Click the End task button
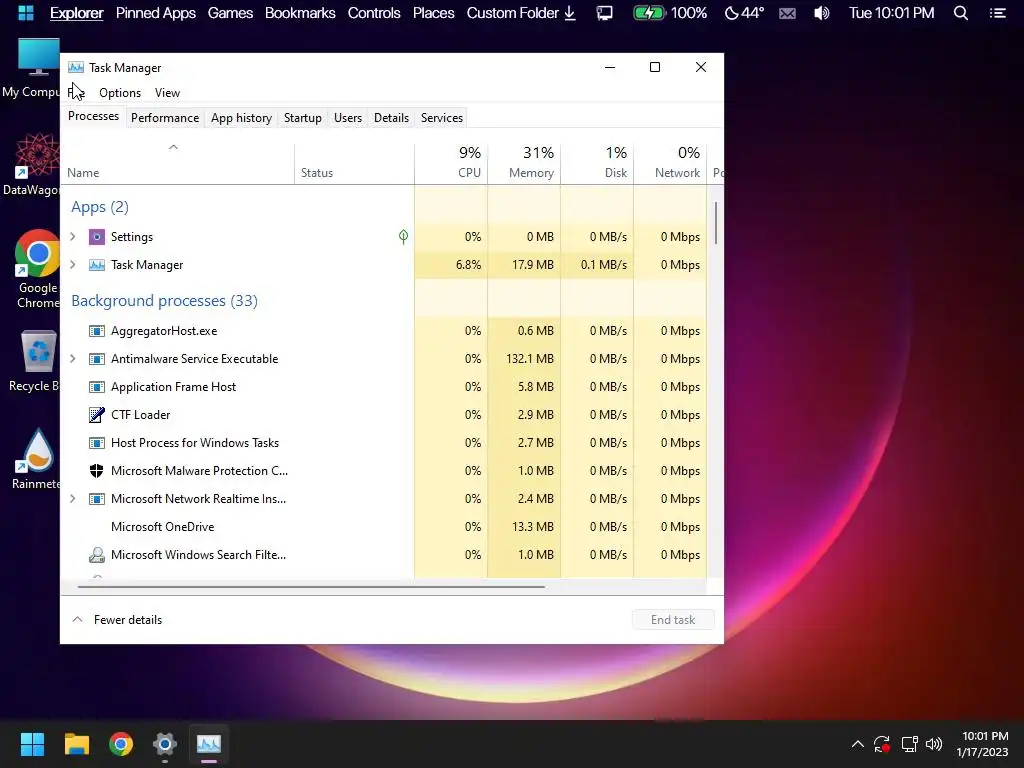1024x768 pixels. click(673, 620)
